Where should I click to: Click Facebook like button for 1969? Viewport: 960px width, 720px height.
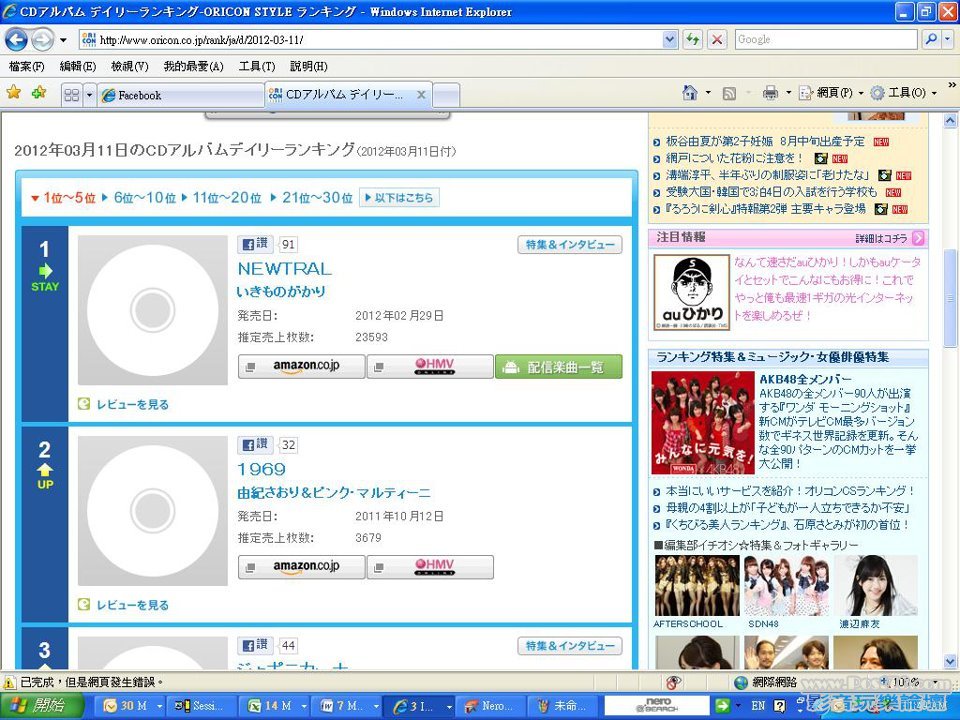point(255,445)
